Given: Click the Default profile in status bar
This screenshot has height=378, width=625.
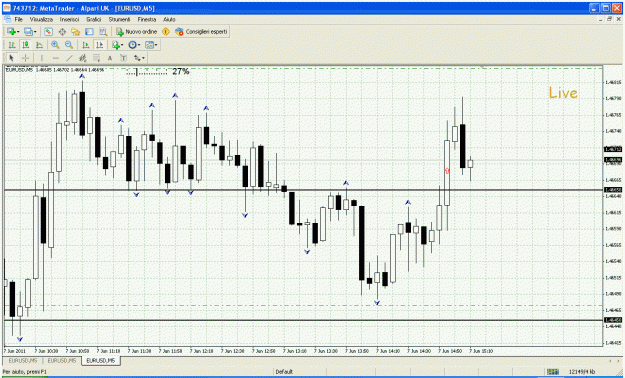Looking at the screenshot, I should [x=284, y=372].
